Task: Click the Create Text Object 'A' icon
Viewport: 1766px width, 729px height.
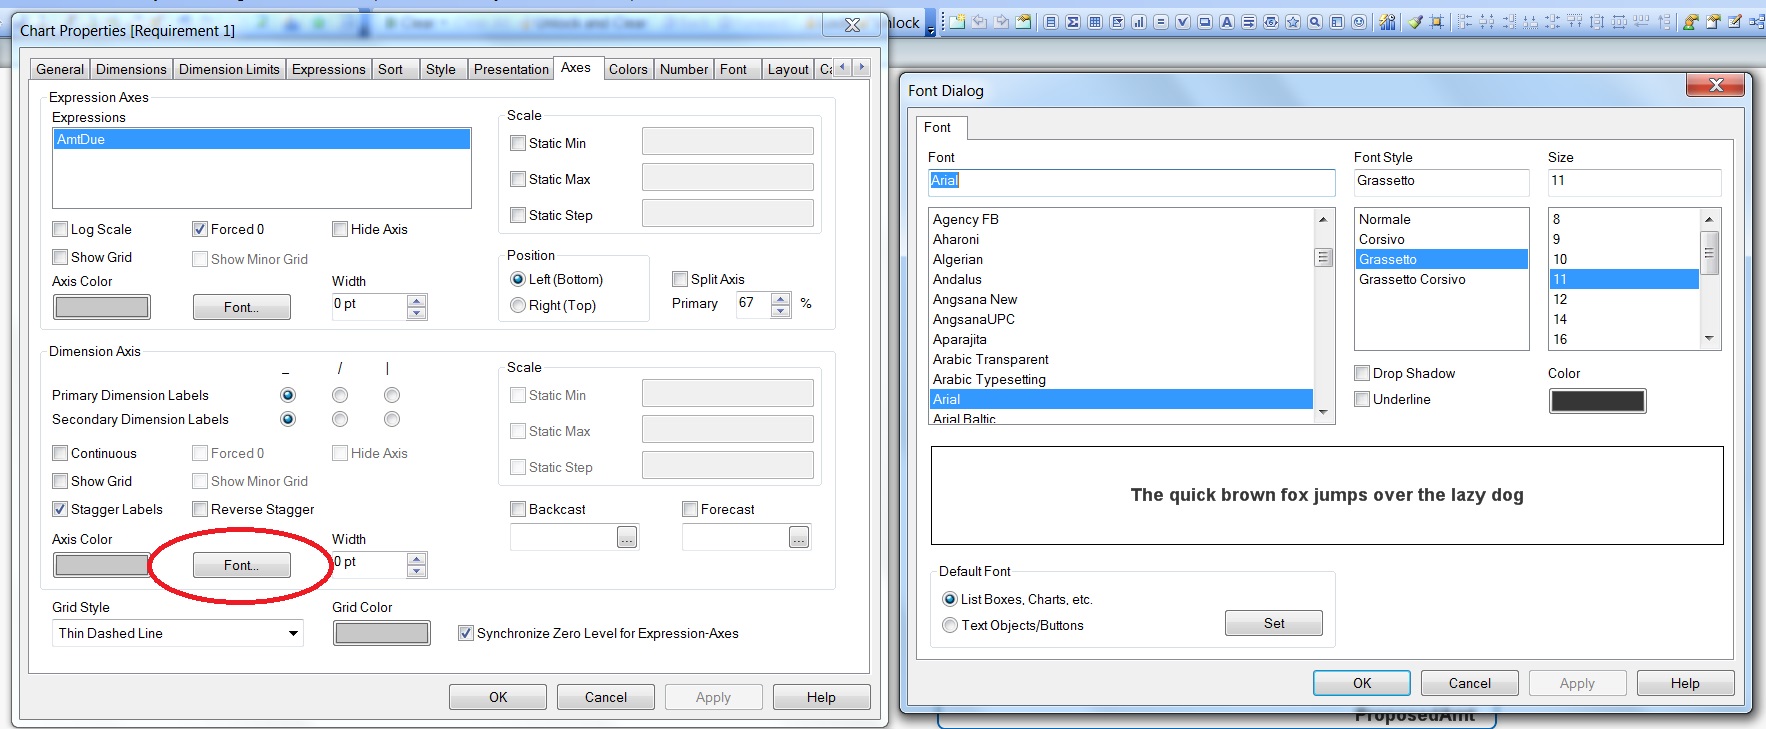Action: [x=1227, y=22]
